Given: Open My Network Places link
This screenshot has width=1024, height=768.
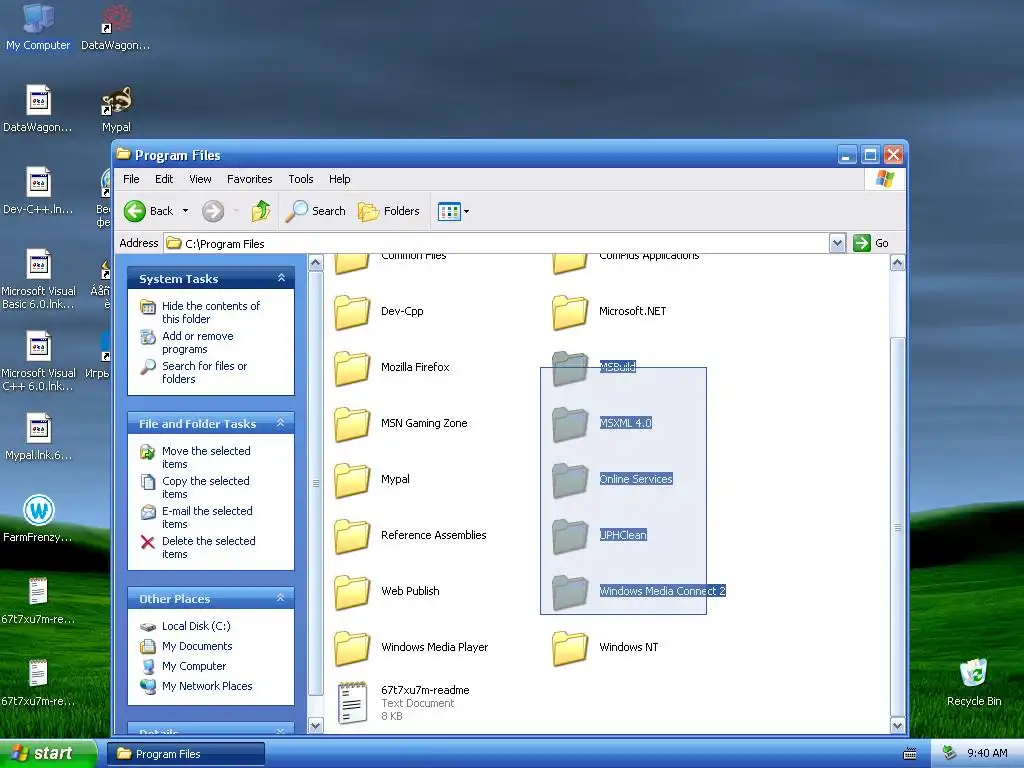Looking at the screenshot, I should coord(207,686).
